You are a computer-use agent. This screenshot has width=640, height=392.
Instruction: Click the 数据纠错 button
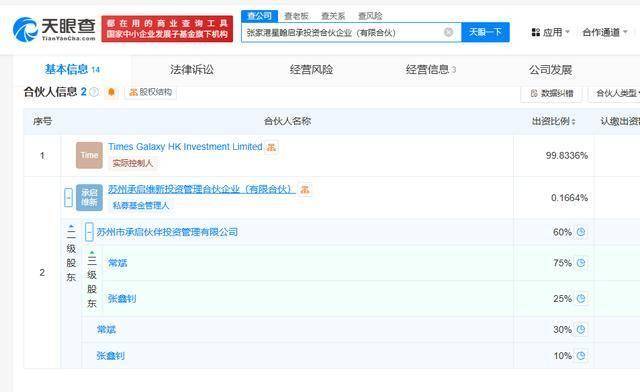[x=551, y=94]
